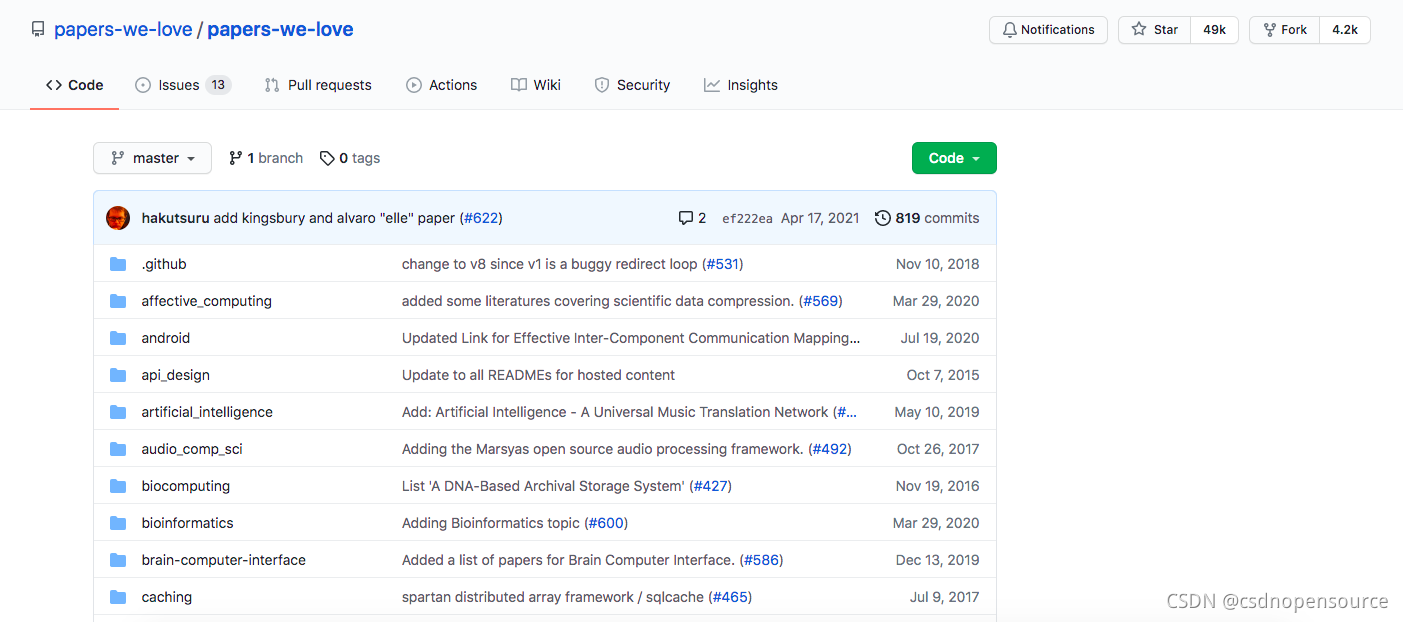Click the Notifications bell button
Screen dimensions: 1403x622
point(1048,30)
